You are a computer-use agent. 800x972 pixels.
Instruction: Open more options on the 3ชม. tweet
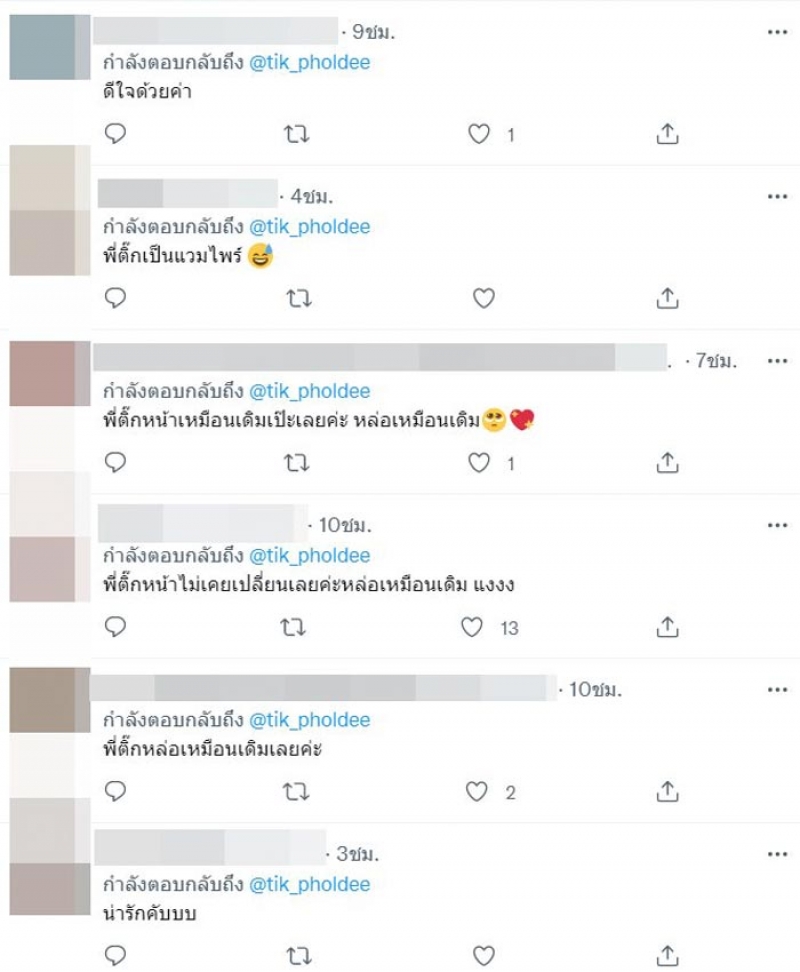coord(777,854)
